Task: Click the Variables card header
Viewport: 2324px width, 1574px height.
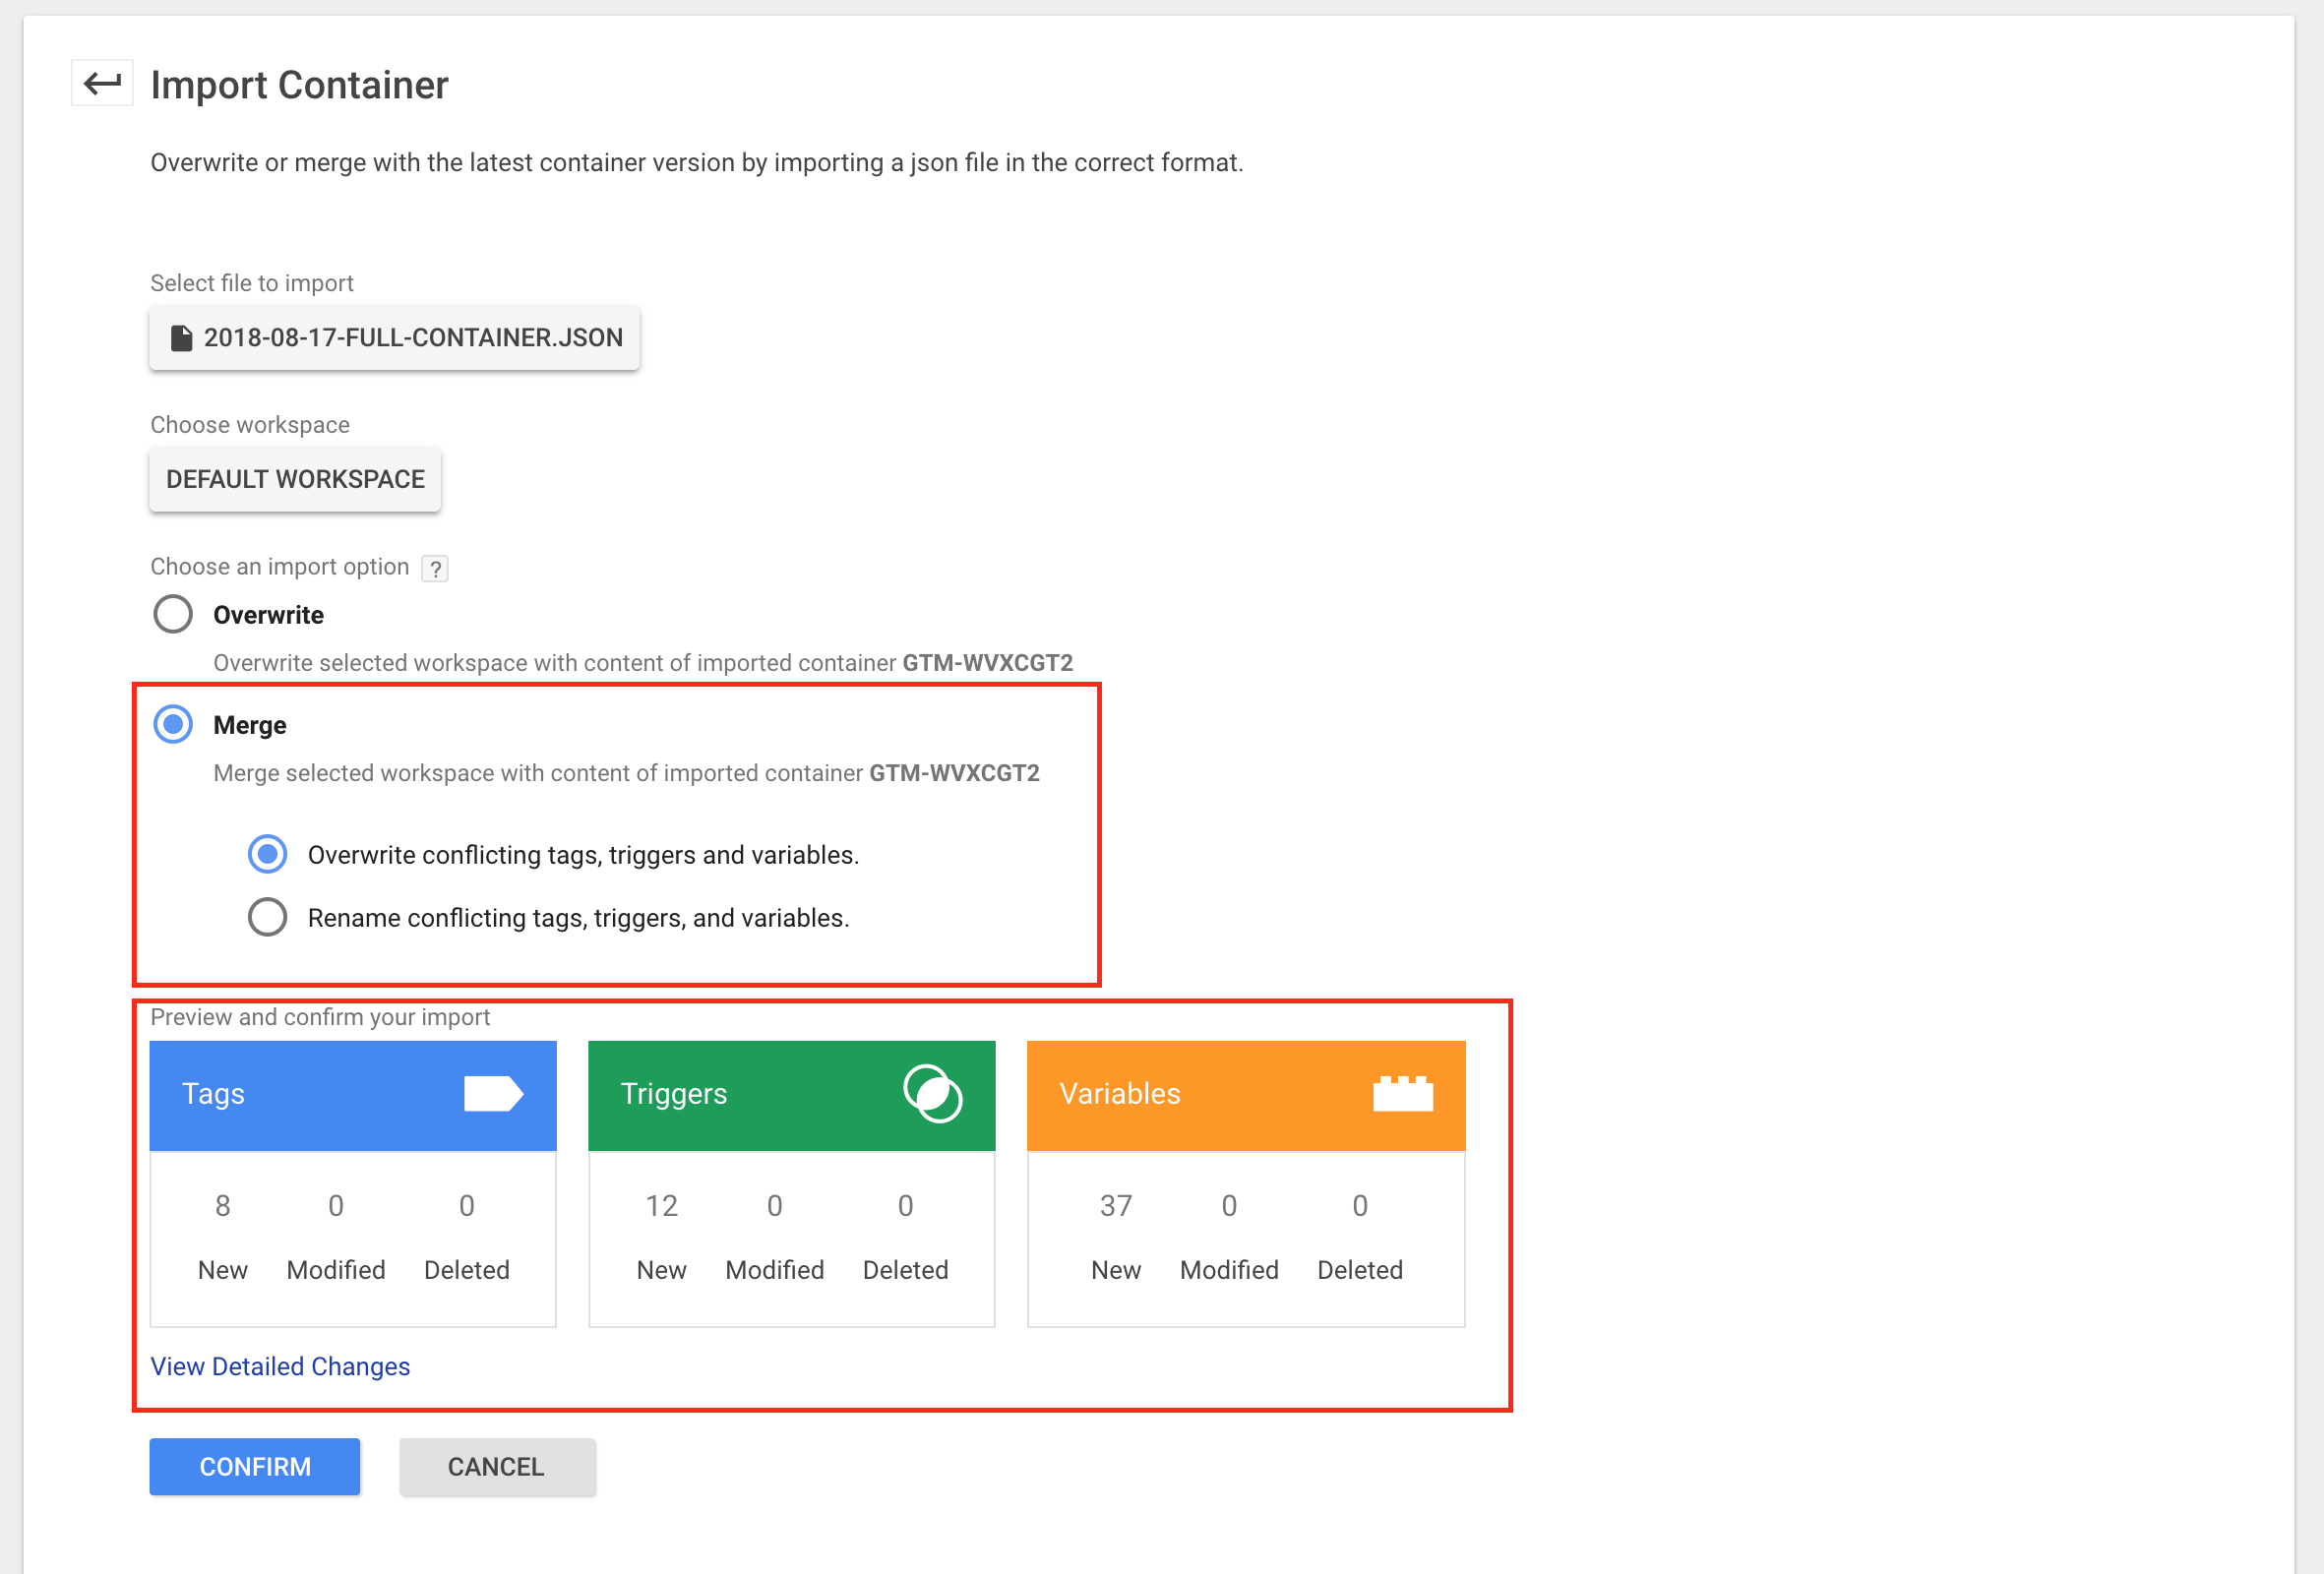Action: [x=1246, y=1096]
